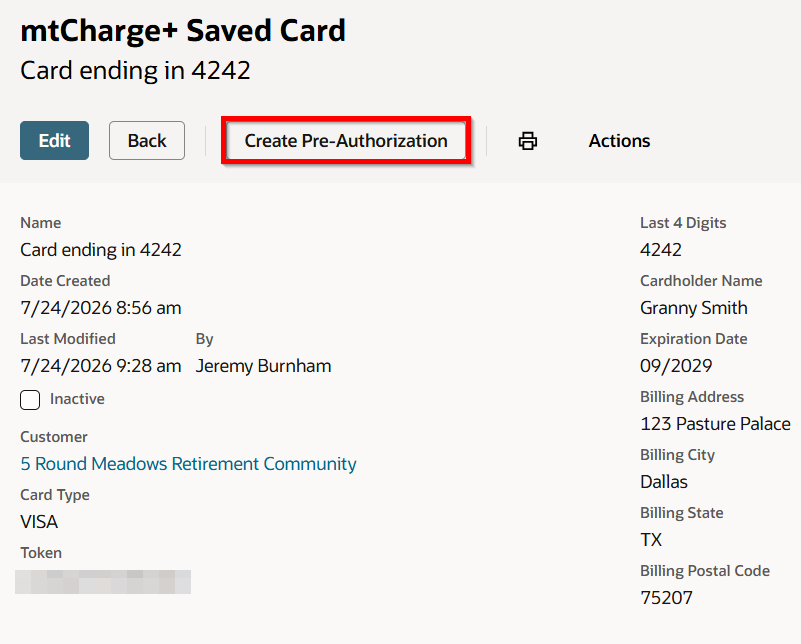Toggle the Inactive checkbox
This screenshot has width=801, height=644.
(30, 400)
